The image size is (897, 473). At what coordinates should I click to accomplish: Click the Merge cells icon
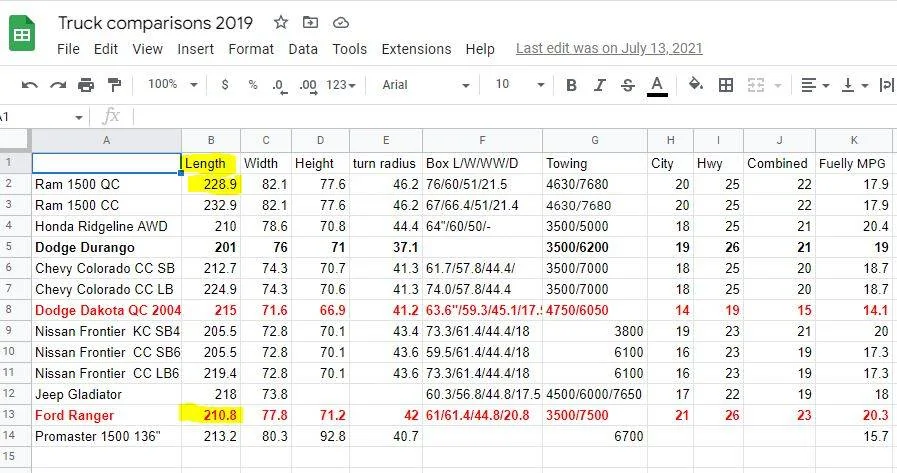[x=756, y=85]
